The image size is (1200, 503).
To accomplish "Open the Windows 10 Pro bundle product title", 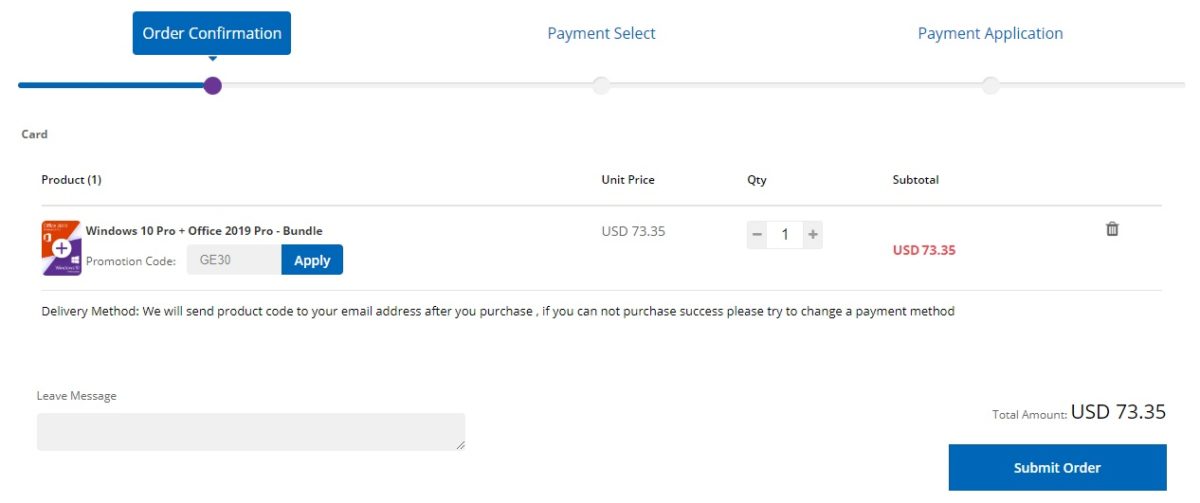I will [204, 231].
